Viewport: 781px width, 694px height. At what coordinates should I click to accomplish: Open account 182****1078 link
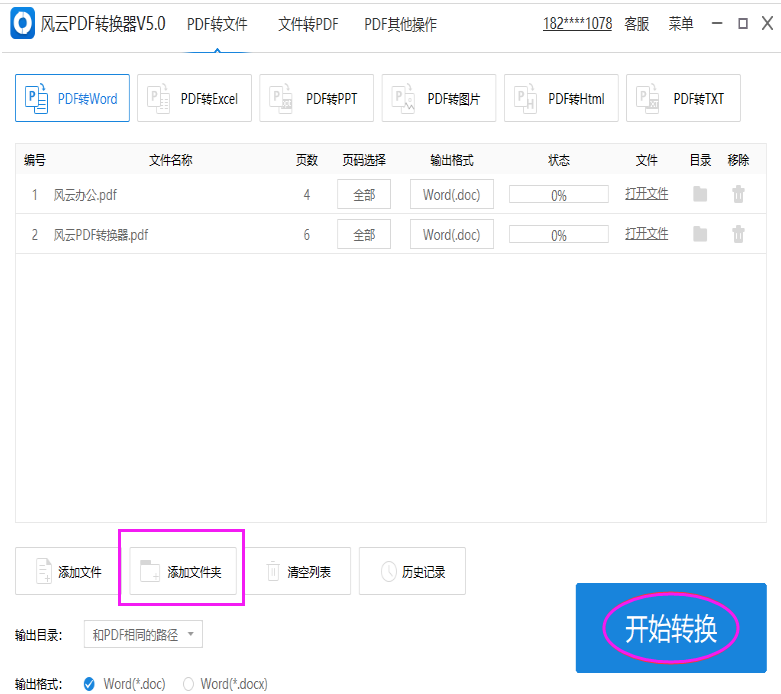point(577,23)
